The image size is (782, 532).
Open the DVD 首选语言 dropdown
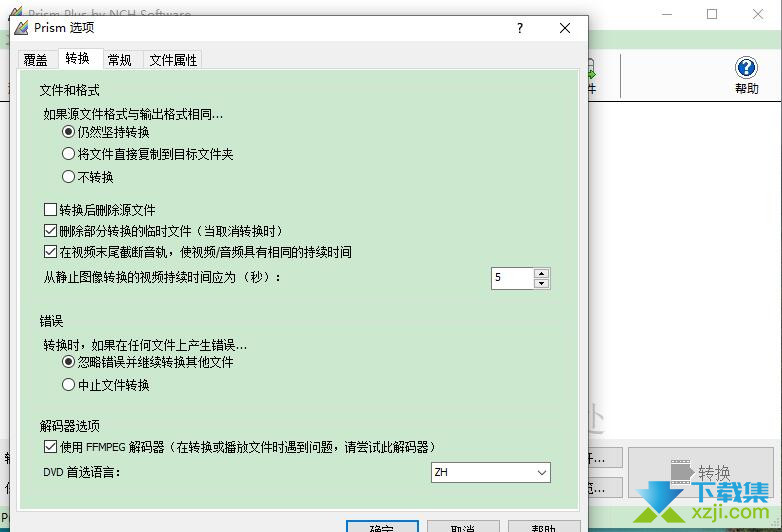(x=491, y=472)
